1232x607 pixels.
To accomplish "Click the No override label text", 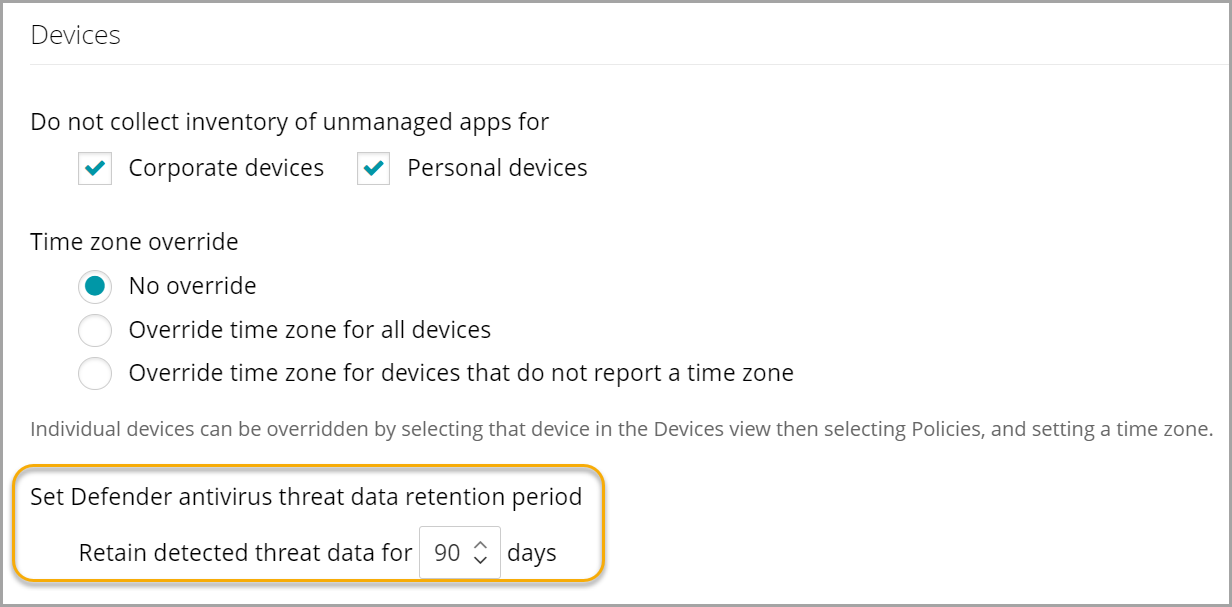I will (192, 286).
